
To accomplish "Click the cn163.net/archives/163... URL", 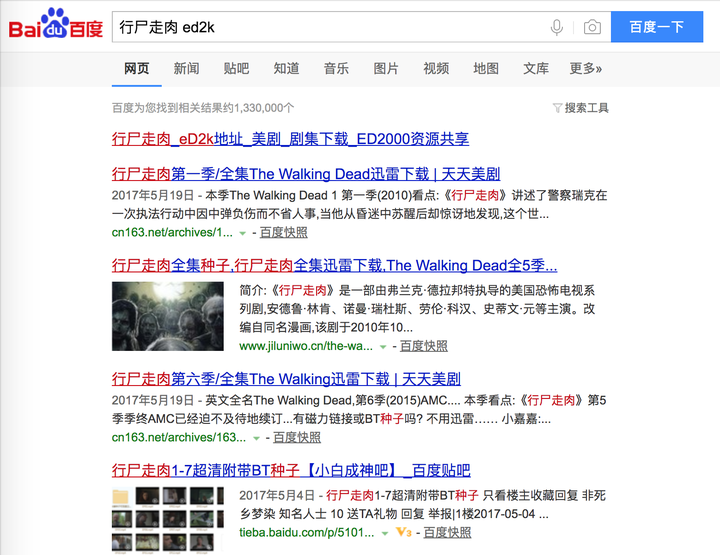I will [179, 437].
